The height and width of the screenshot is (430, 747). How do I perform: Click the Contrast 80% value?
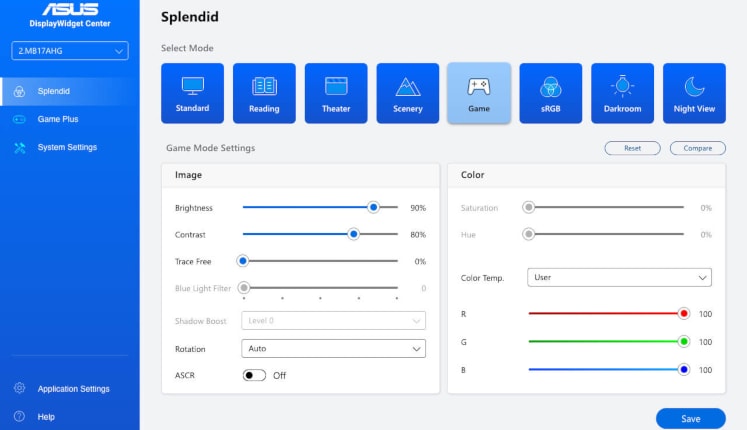pyautogui.click(x=418, y=235)
